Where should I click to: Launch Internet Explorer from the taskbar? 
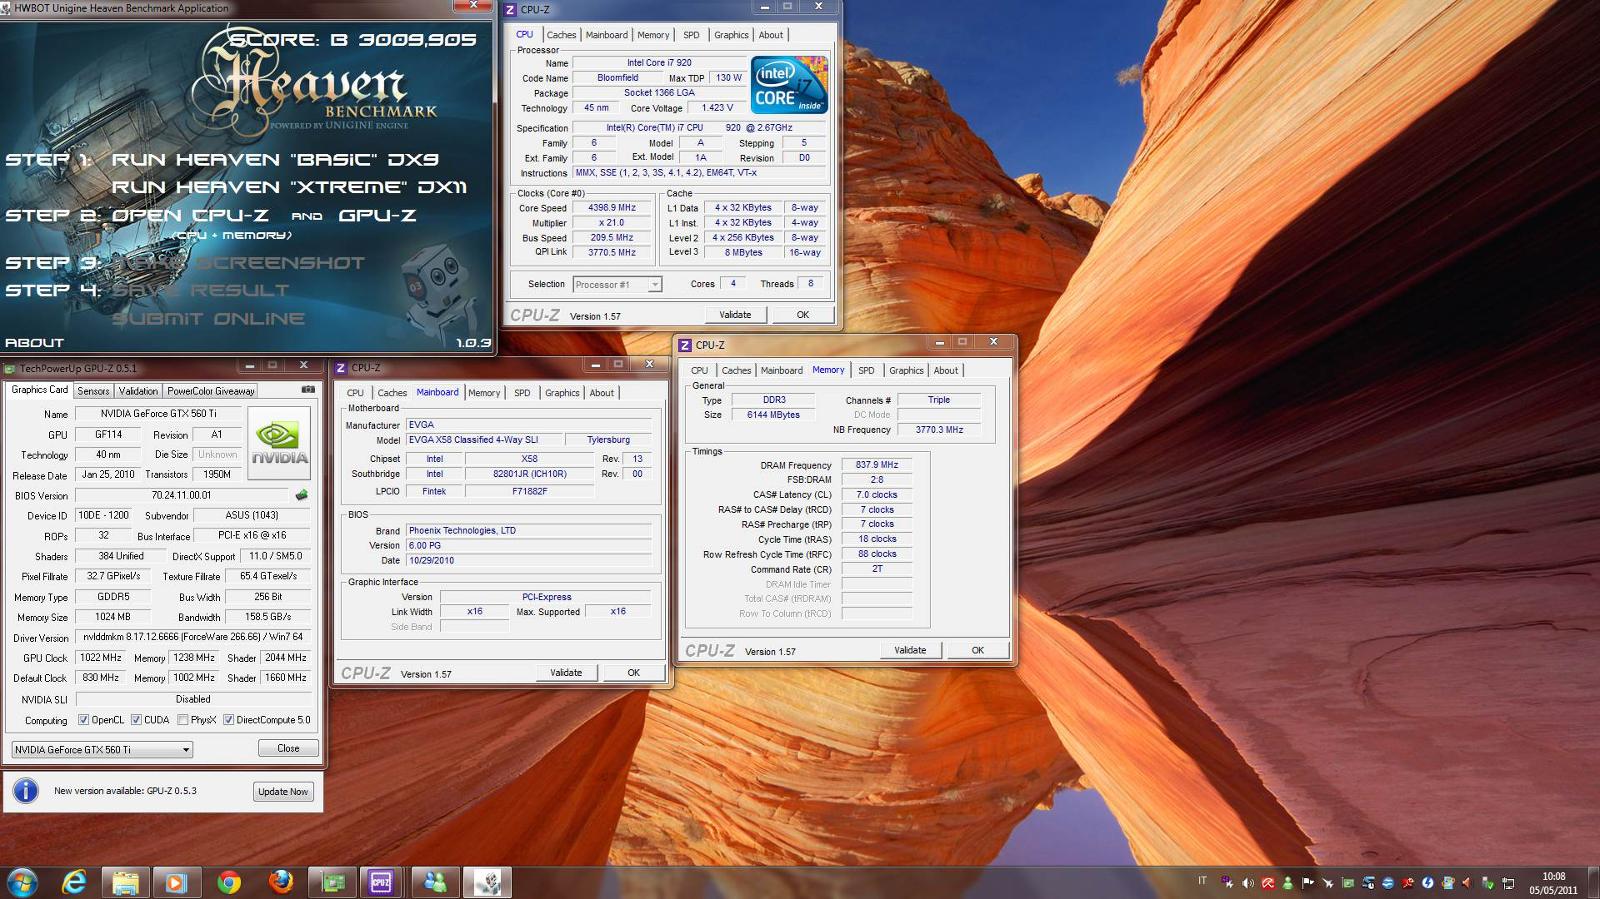tap(74, 882)
